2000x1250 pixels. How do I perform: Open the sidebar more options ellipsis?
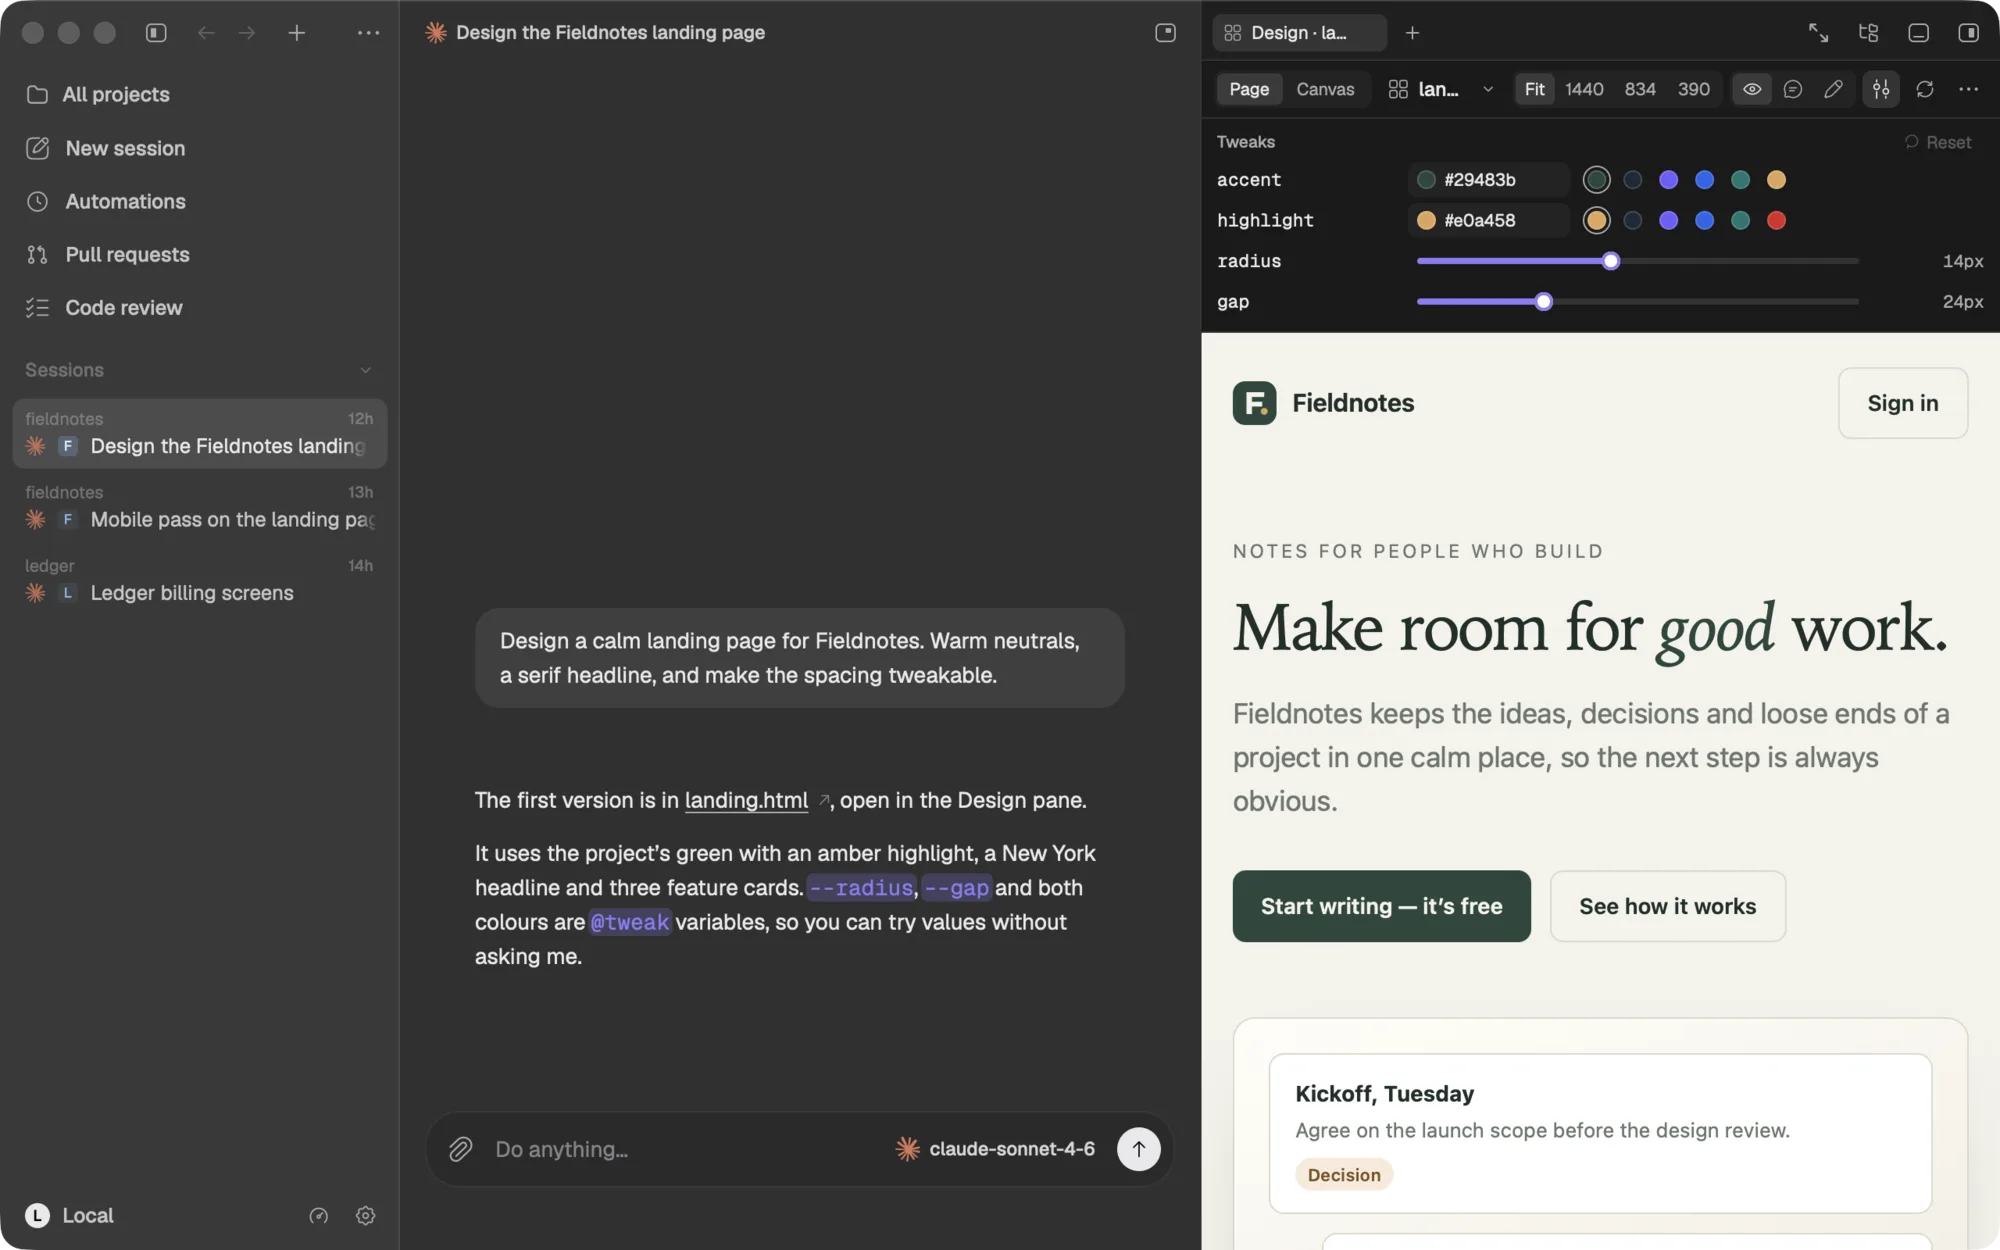(x=368, y=33)
